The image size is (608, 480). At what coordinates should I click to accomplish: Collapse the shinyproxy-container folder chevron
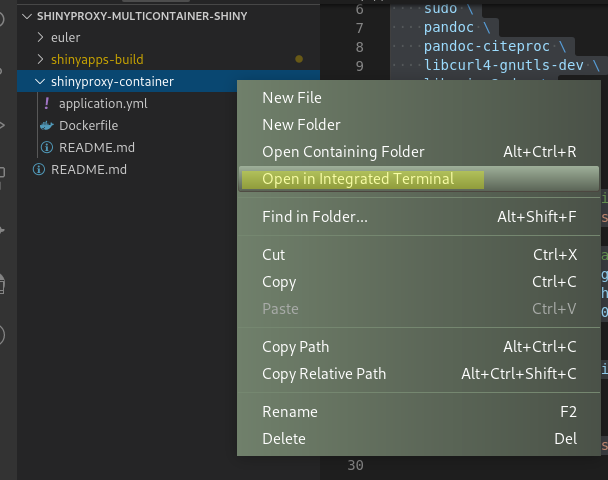pyautogui.click(x=39, y=81)
